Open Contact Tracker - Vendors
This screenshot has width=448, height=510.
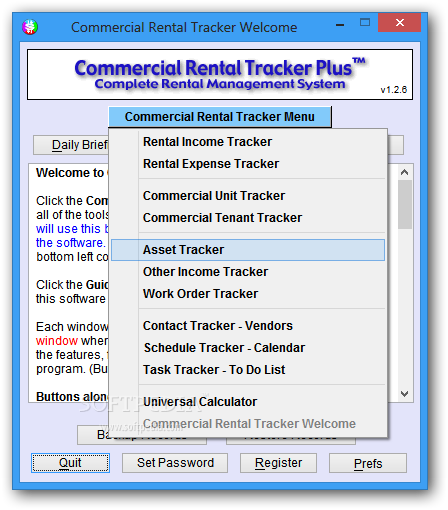tap(248, 326)
